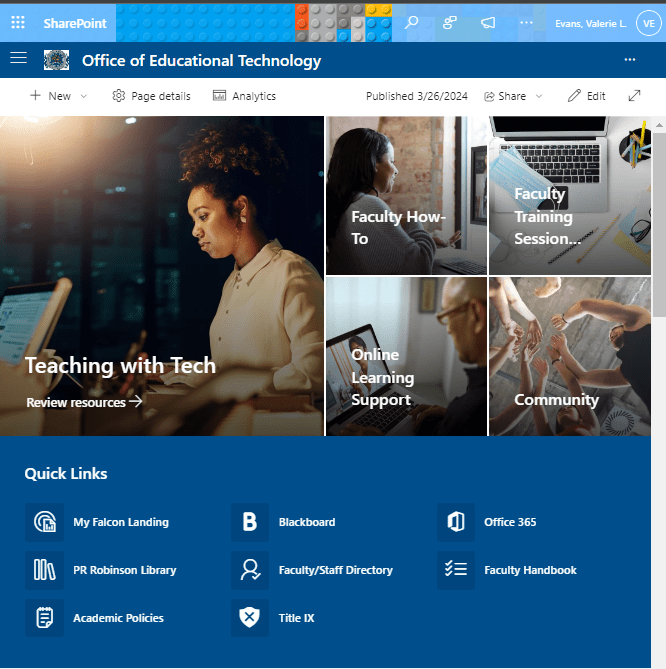
Task: Click the scrollbar up arrow
Action: pyautogui.click(x=659, y=125)
